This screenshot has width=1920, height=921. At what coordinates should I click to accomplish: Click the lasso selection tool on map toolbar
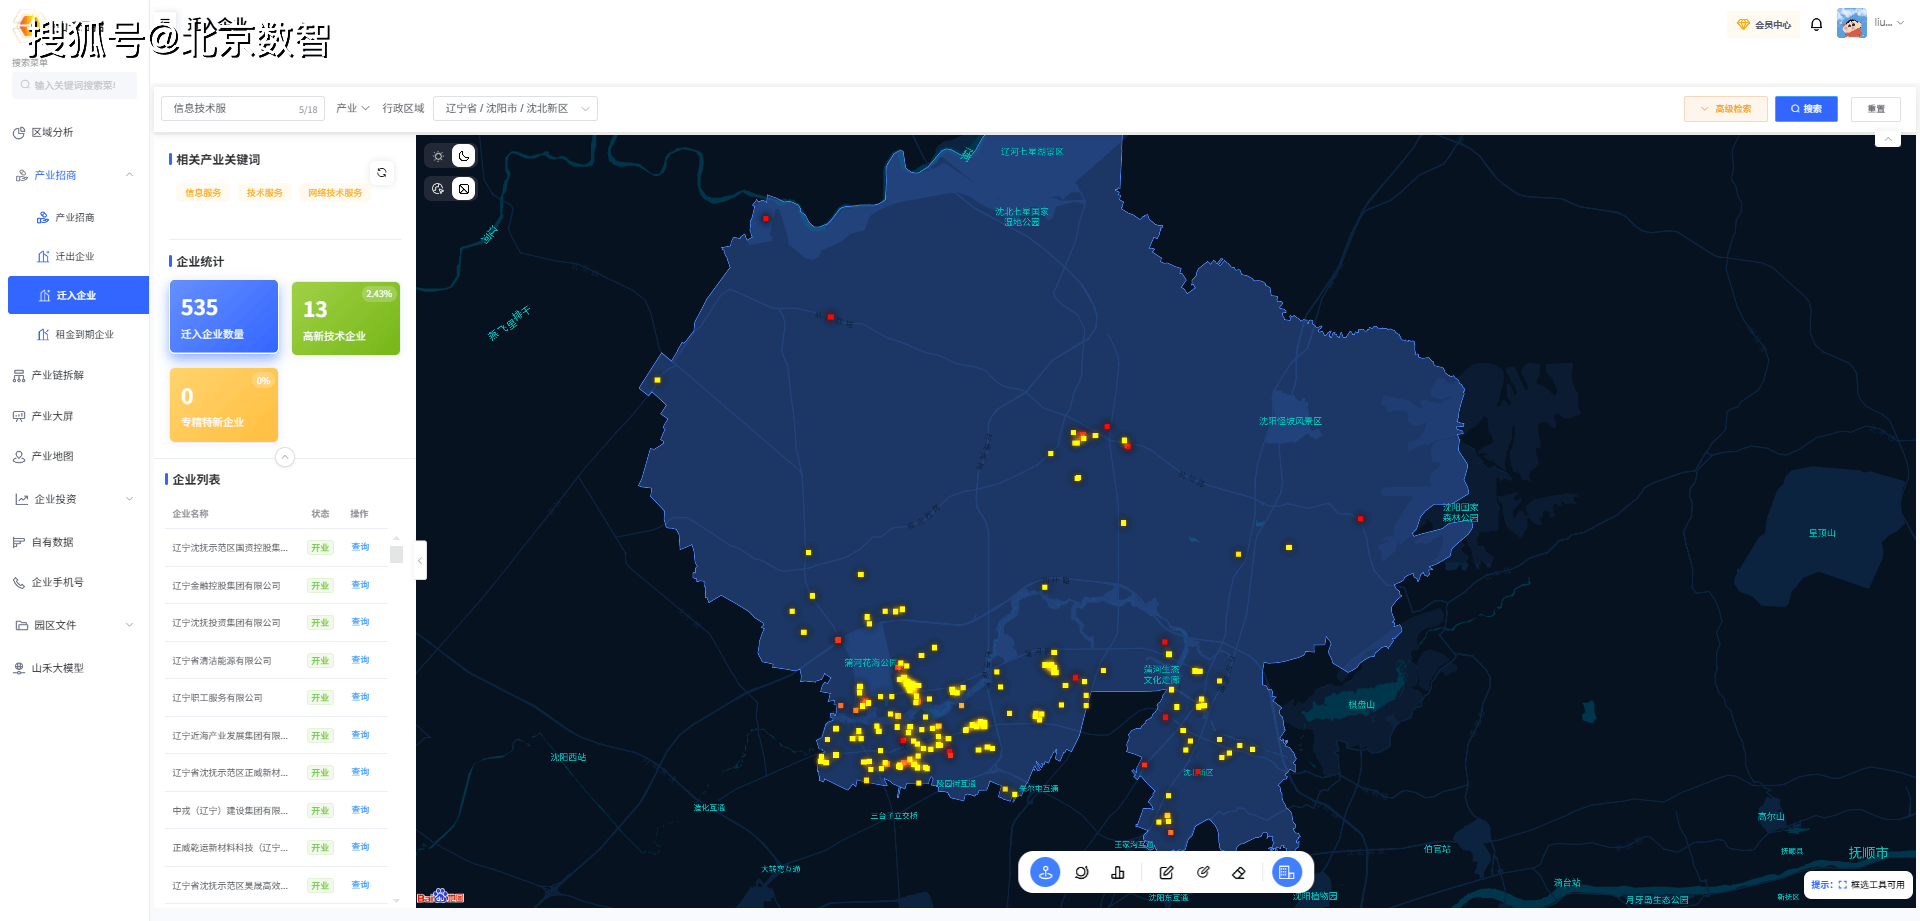(1081, 872)
